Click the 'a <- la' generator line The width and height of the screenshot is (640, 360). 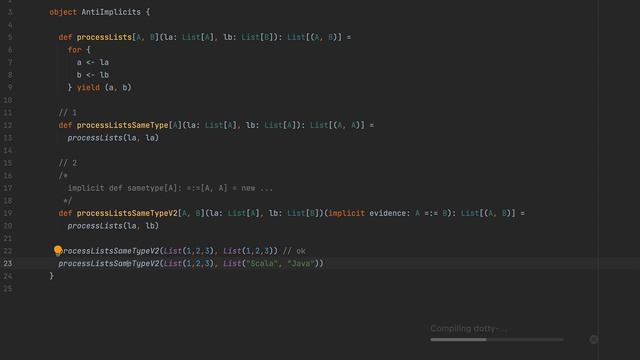point(93,62)
